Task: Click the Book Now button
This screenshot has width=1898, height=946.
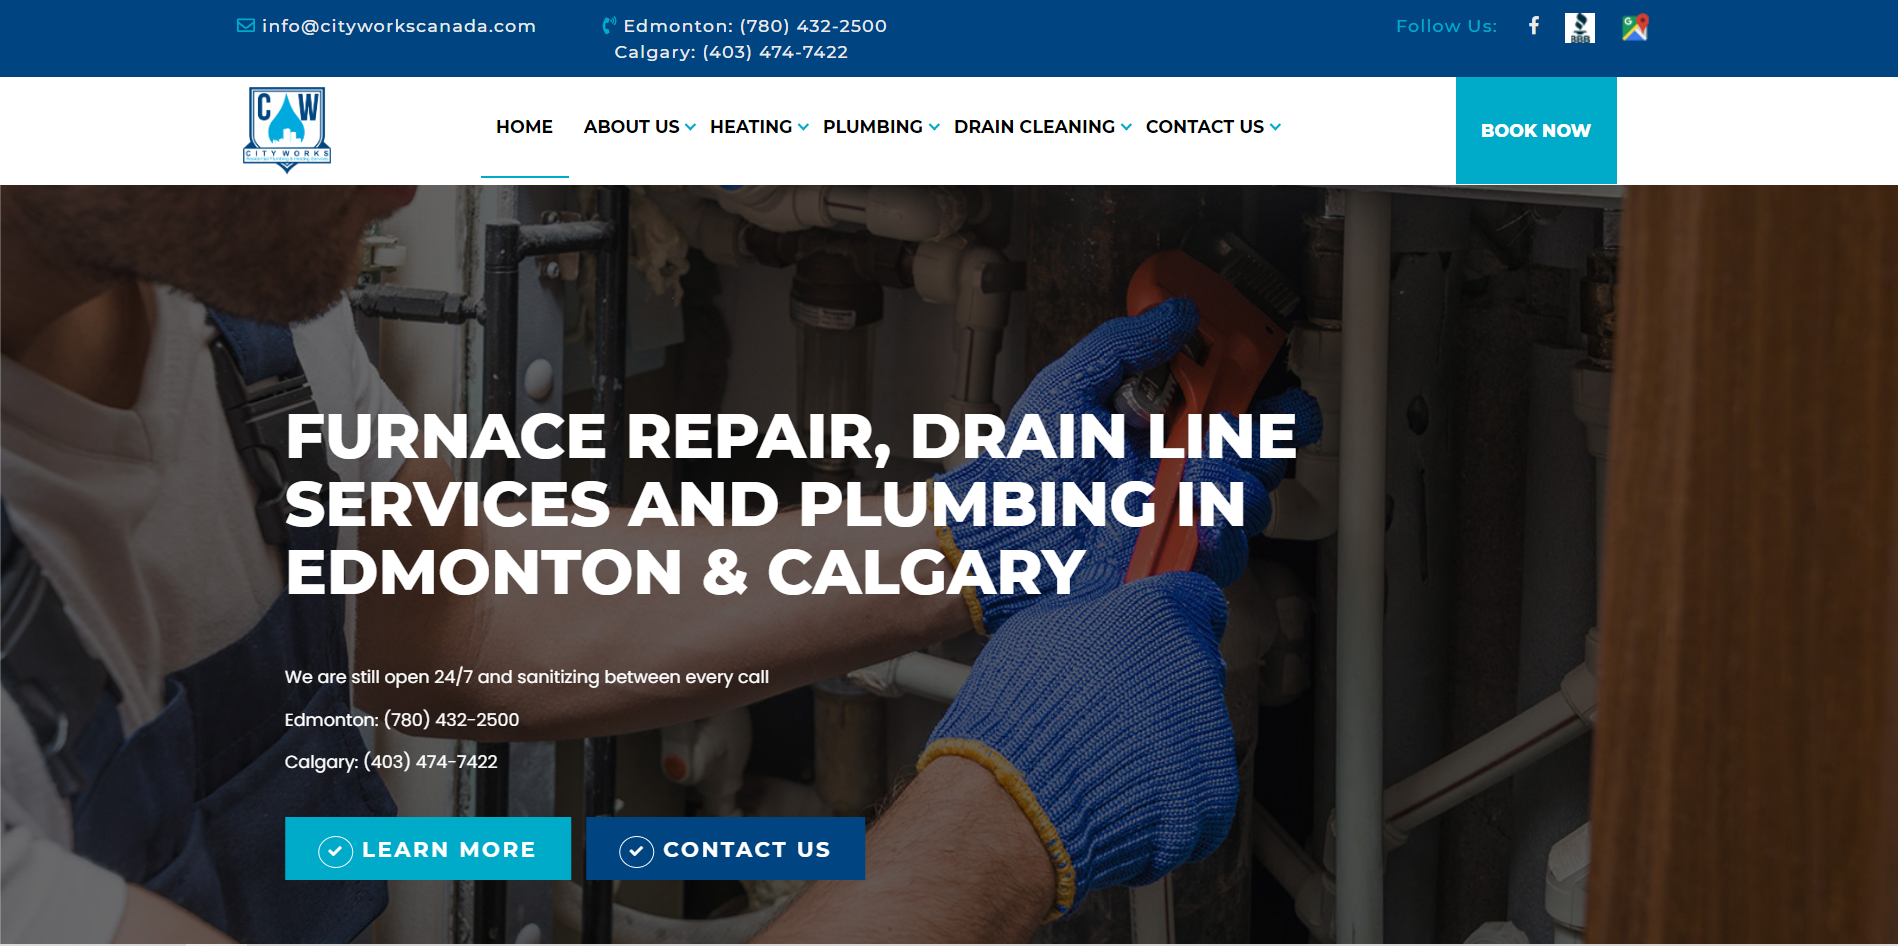Action: point(1536,130)
